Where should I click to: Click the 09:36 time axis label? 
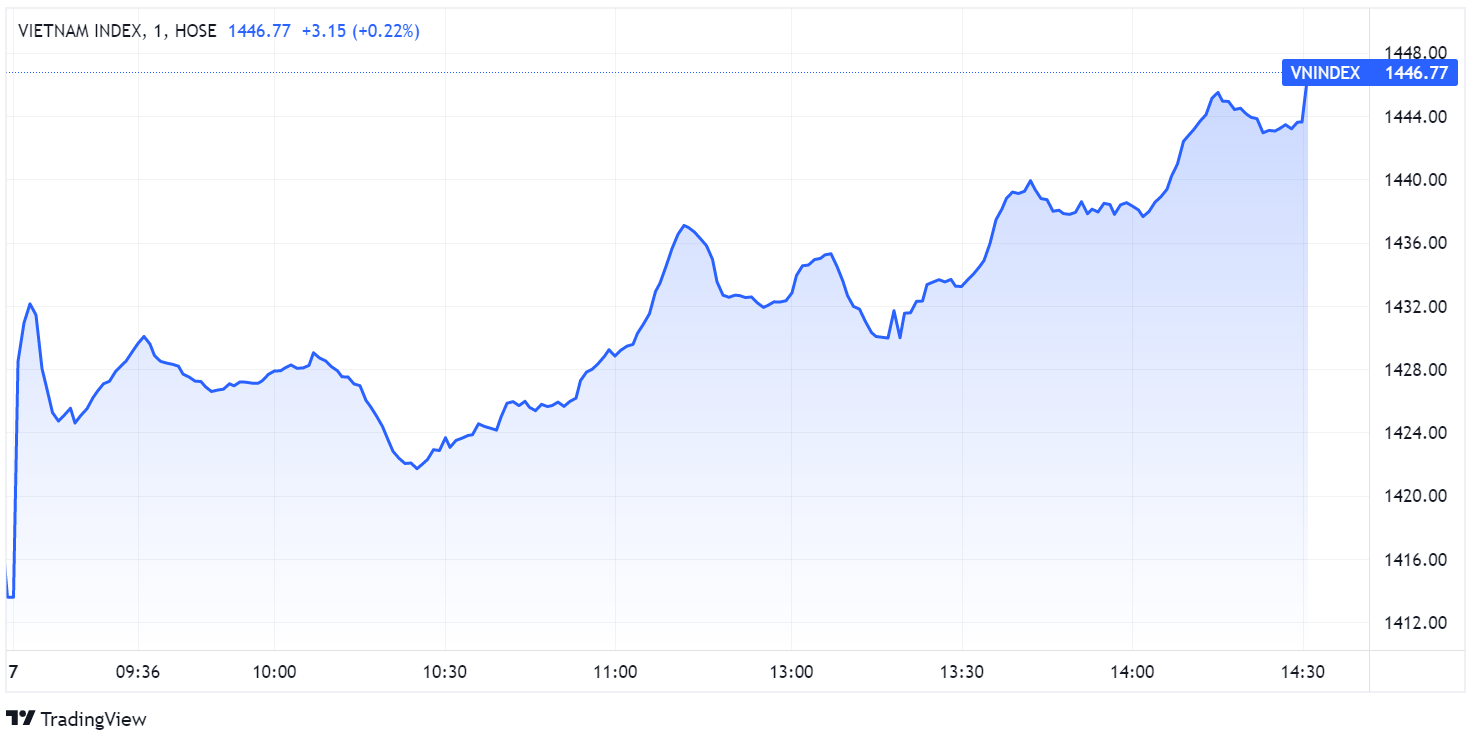pos(138,672)
